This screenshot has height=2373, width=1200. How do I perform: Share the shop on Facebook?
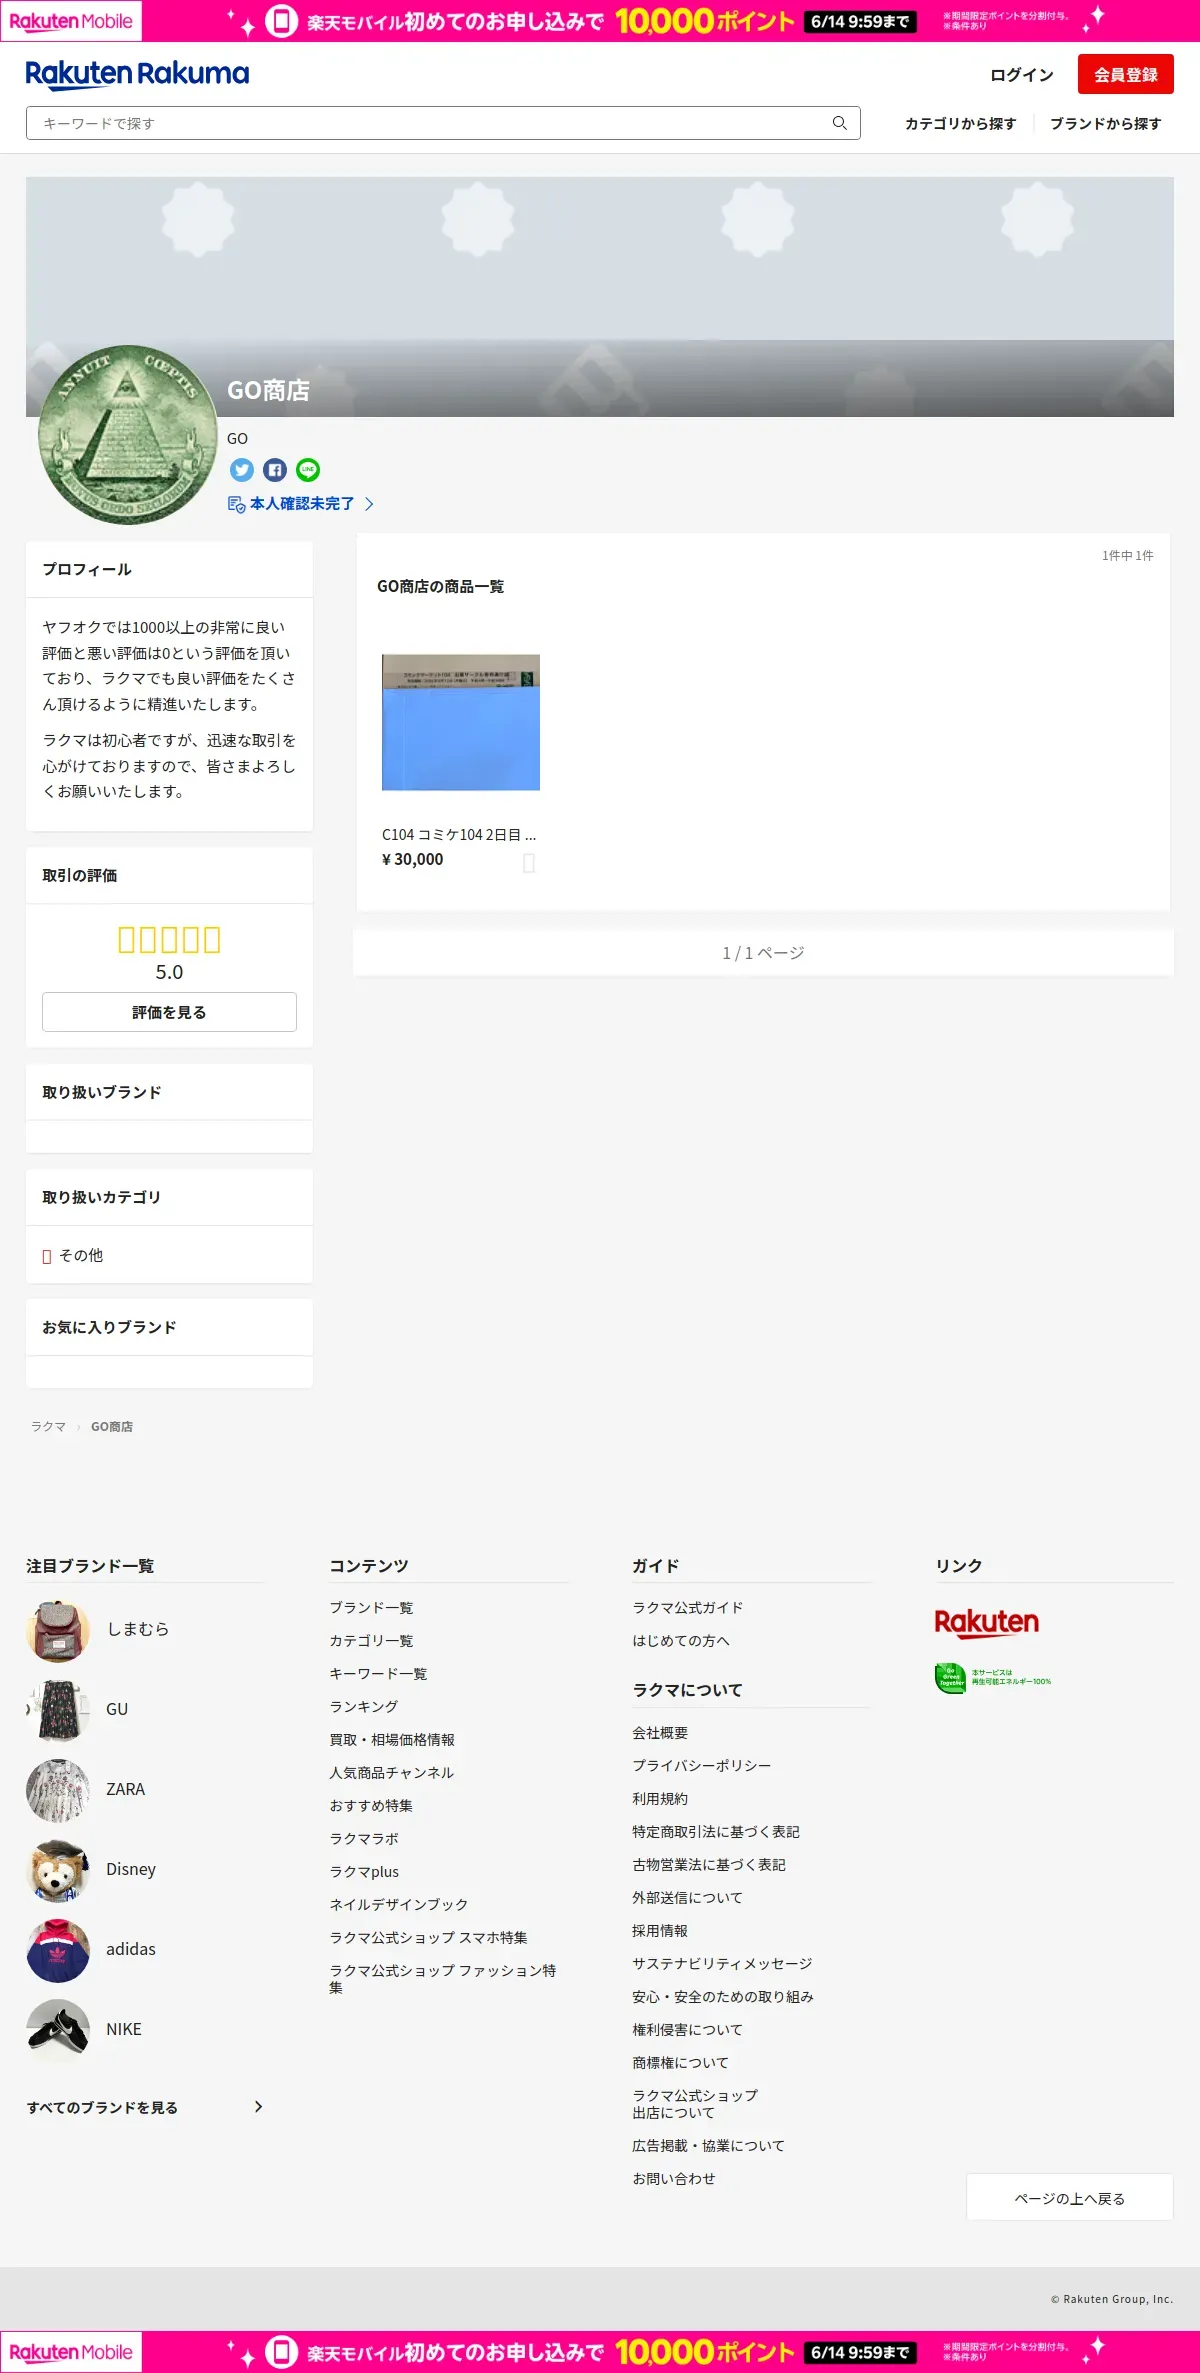(x=275, y=470)
